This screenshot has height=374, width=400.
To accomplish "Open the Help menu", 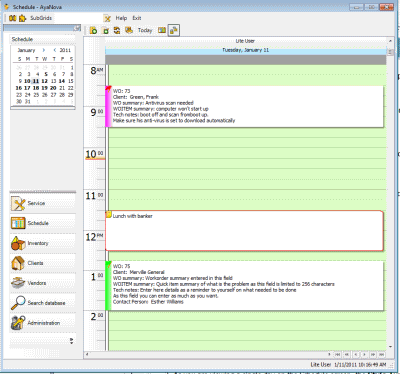I will click(121, 18).
